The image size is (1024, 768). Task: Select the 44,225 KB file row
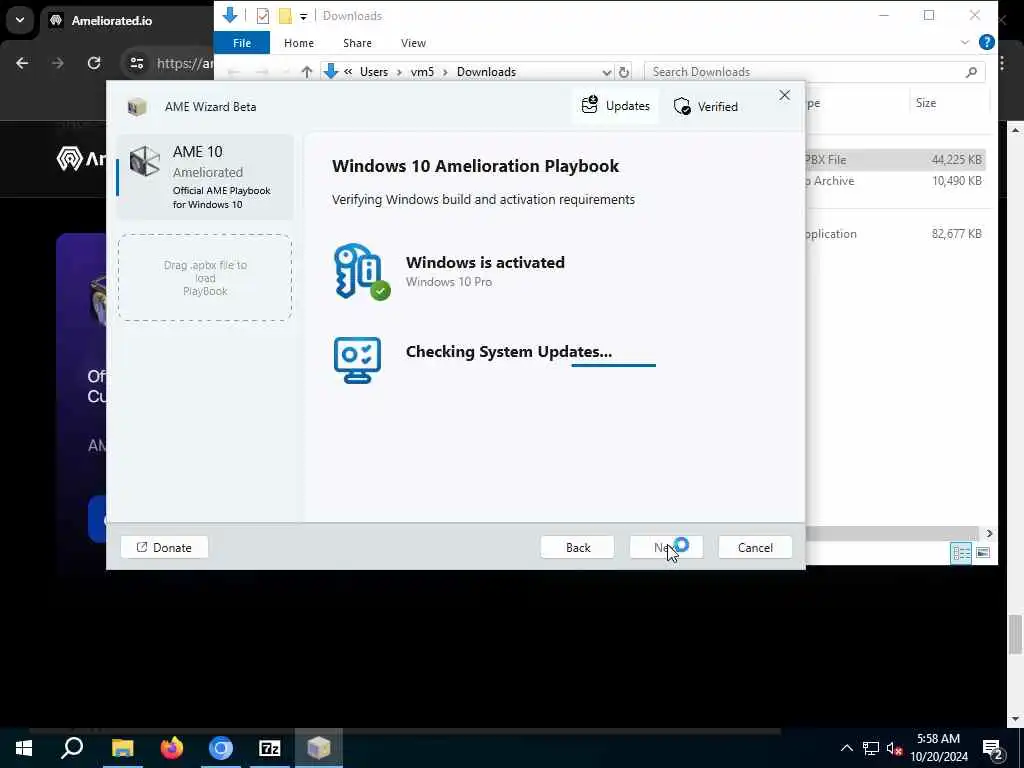[x=895, y=159]
